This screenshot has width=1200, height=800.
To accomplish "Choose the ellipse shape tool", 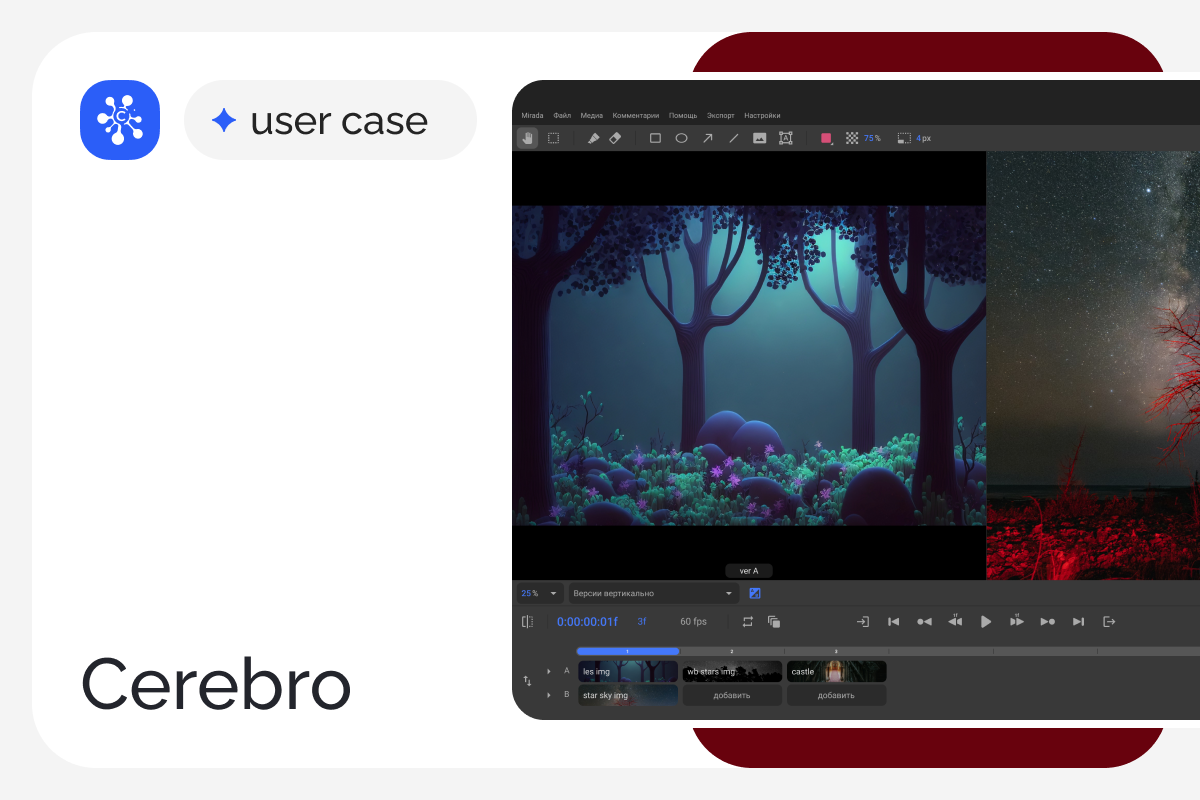I will click(681, 138).
